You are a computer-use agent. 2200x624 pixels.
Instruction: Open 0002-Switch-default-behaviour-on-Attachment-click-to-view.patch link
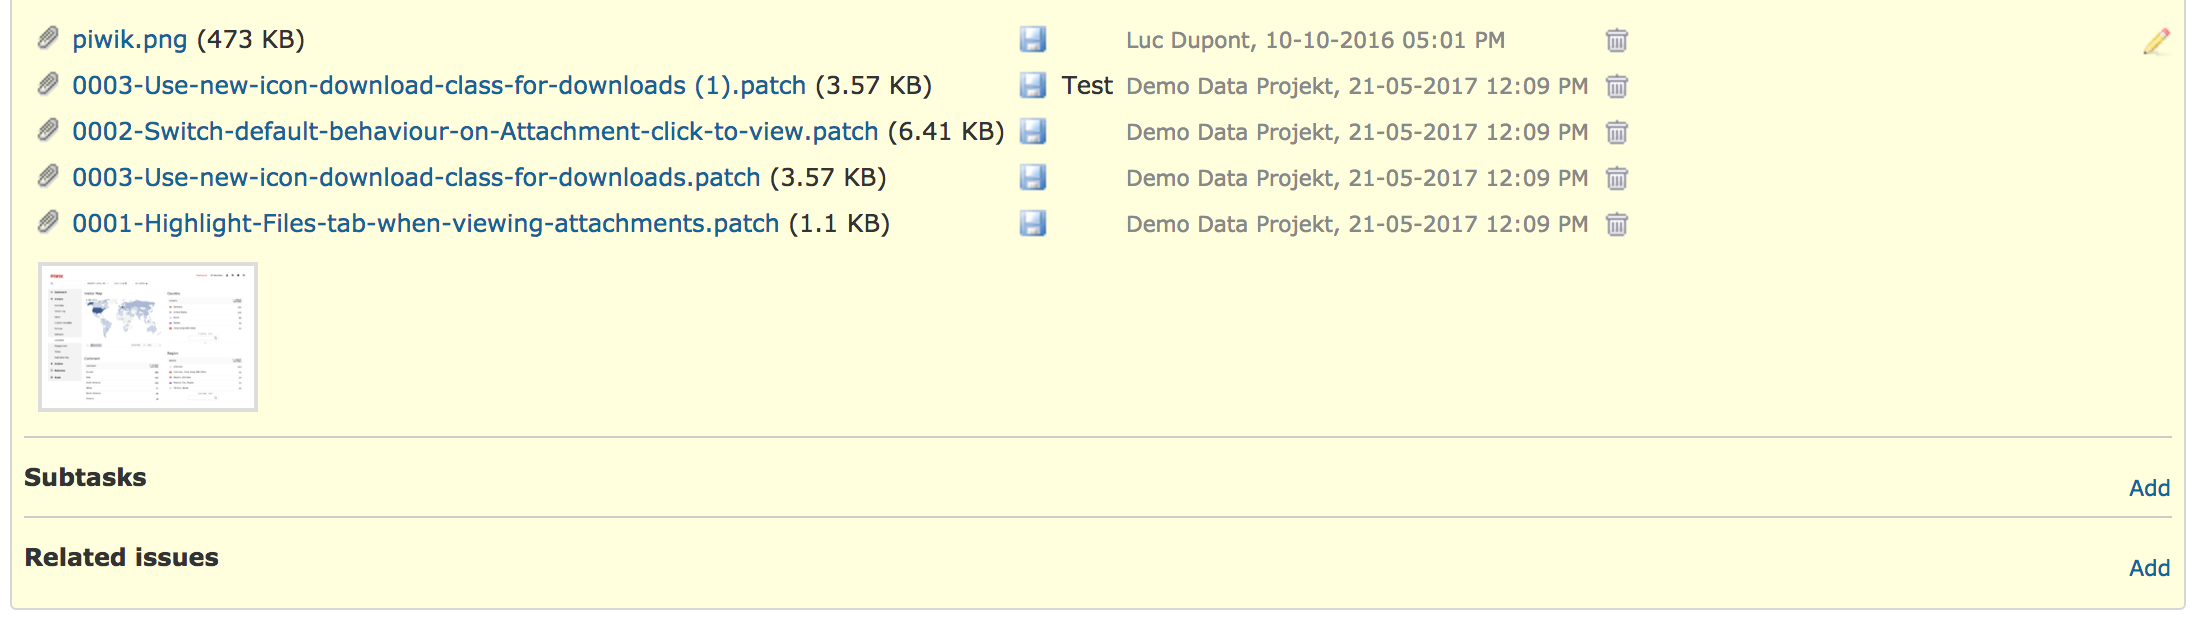[x=475, y=132]
